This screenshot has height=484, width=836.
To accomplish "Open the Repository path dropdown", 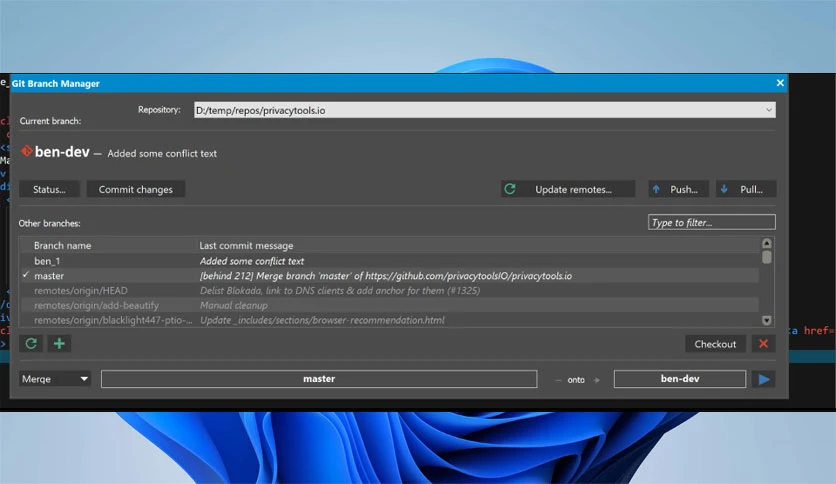I will tap(485, 110).
